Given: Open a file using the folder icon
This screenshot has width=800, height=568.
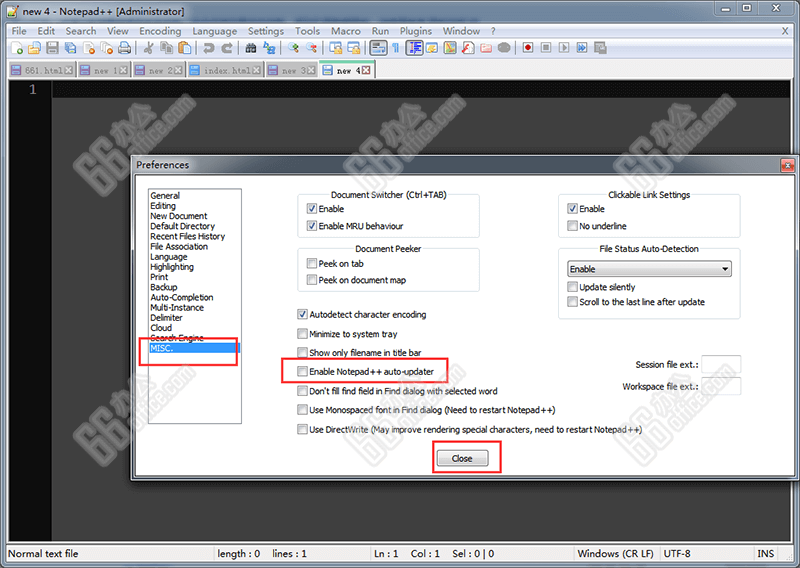Looking at the screenshot, I should click(34, 48).
